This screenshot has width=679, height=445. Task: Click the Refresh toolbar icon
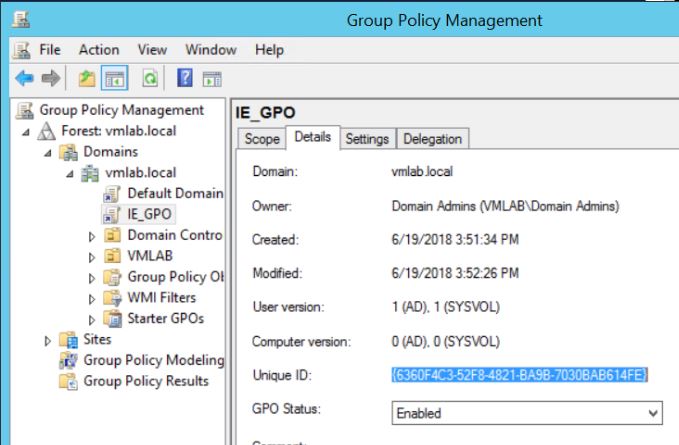click(150, 77)
